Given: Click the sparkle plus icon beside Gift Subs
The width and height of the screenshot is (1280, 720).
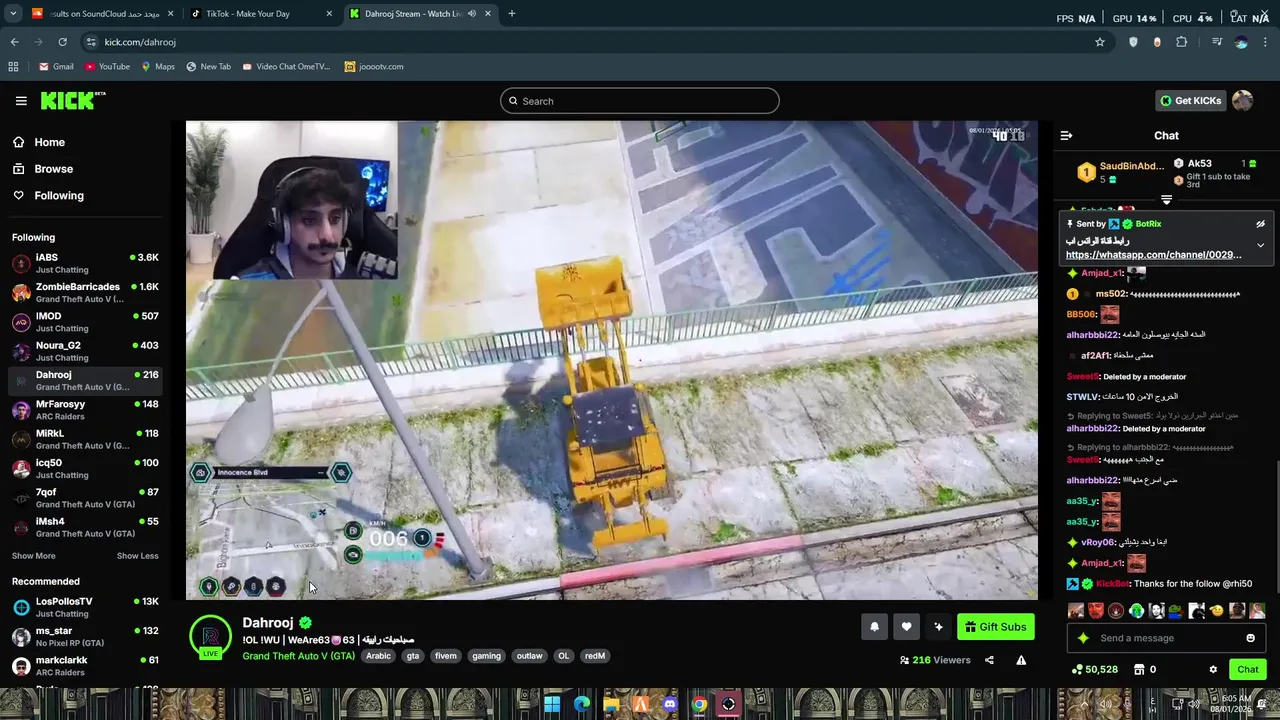Looking at the screenshot, I should point(938,627).
